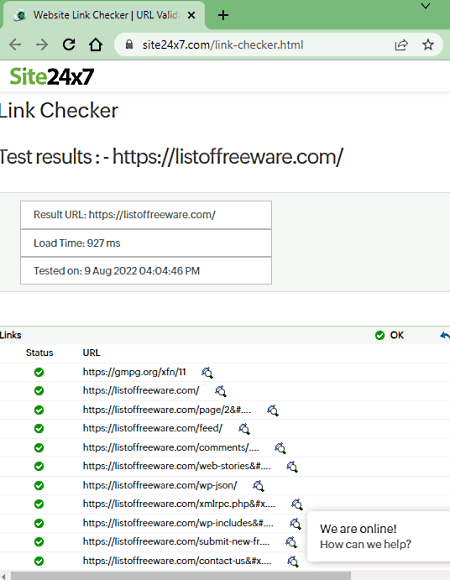
Task: Go back to the previous page
Action: 15,45
